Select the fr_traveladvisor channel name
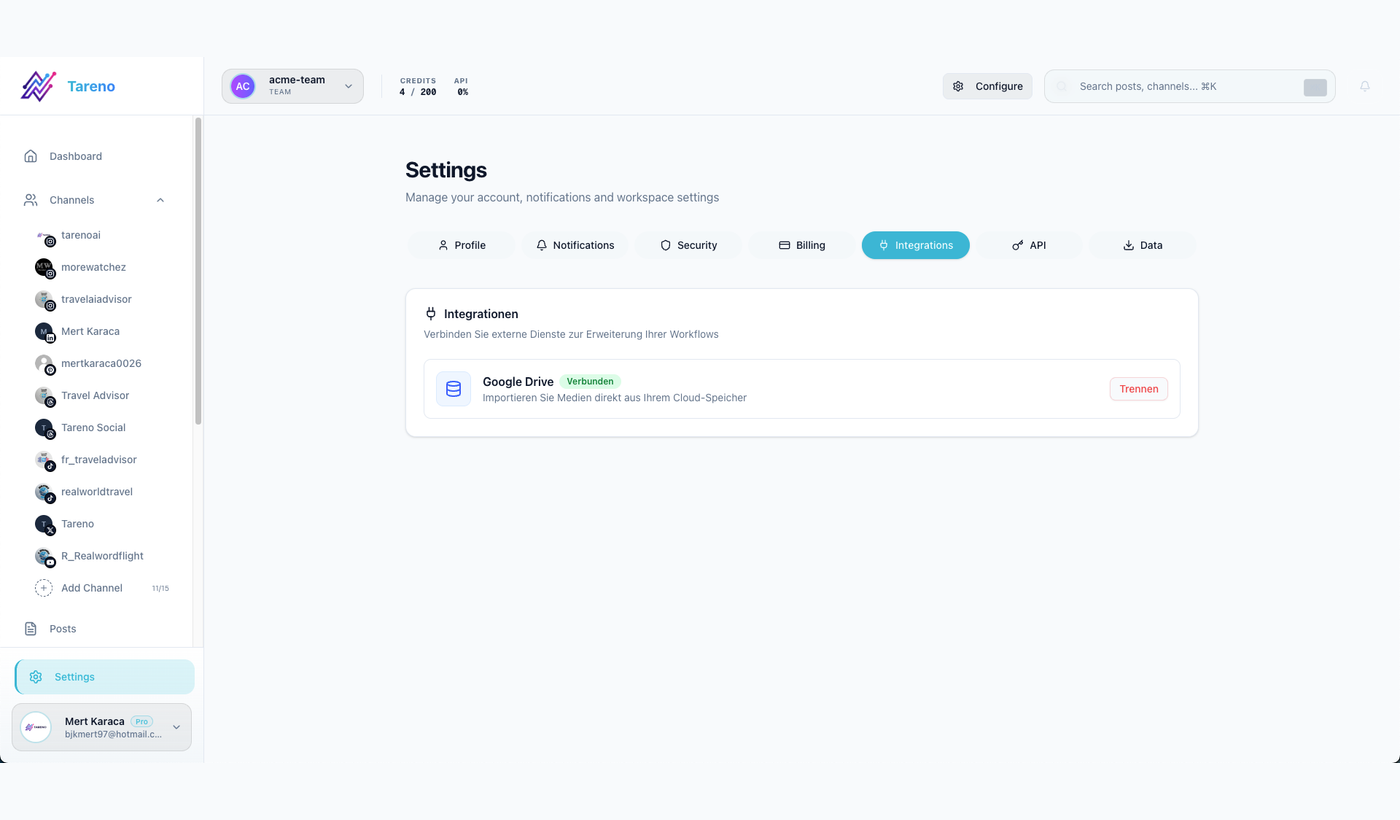1400x820 pixels. [x=99, y=459]
